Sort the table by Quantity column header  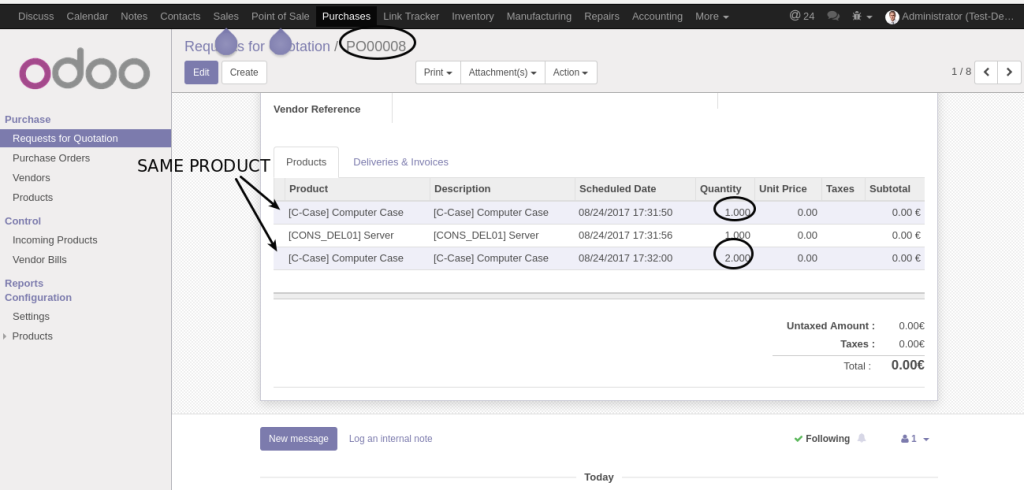720,188
